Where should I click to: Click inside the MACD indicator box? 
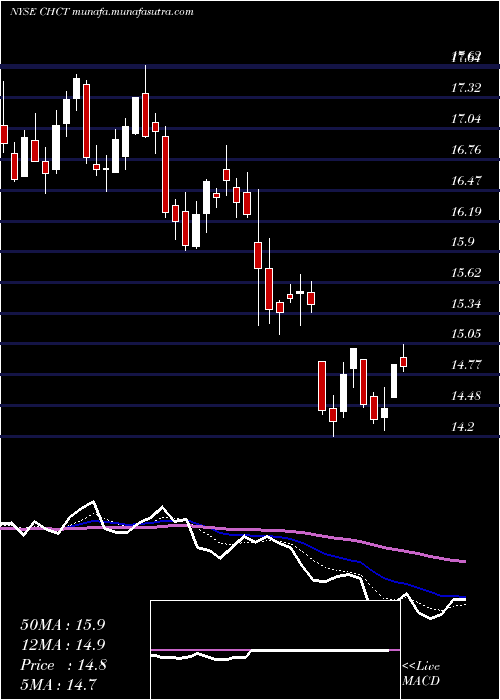275,650
